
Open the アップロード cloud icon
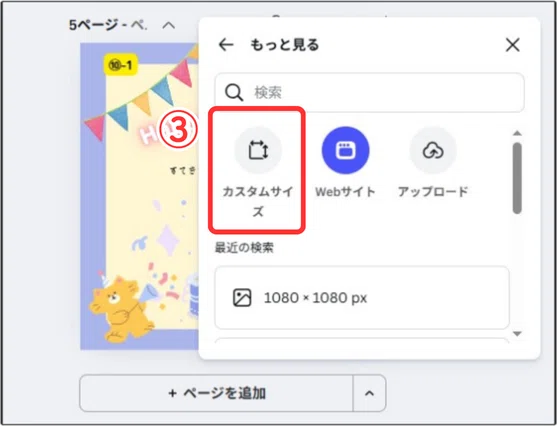pyautogui.click(x=433, y=151)
